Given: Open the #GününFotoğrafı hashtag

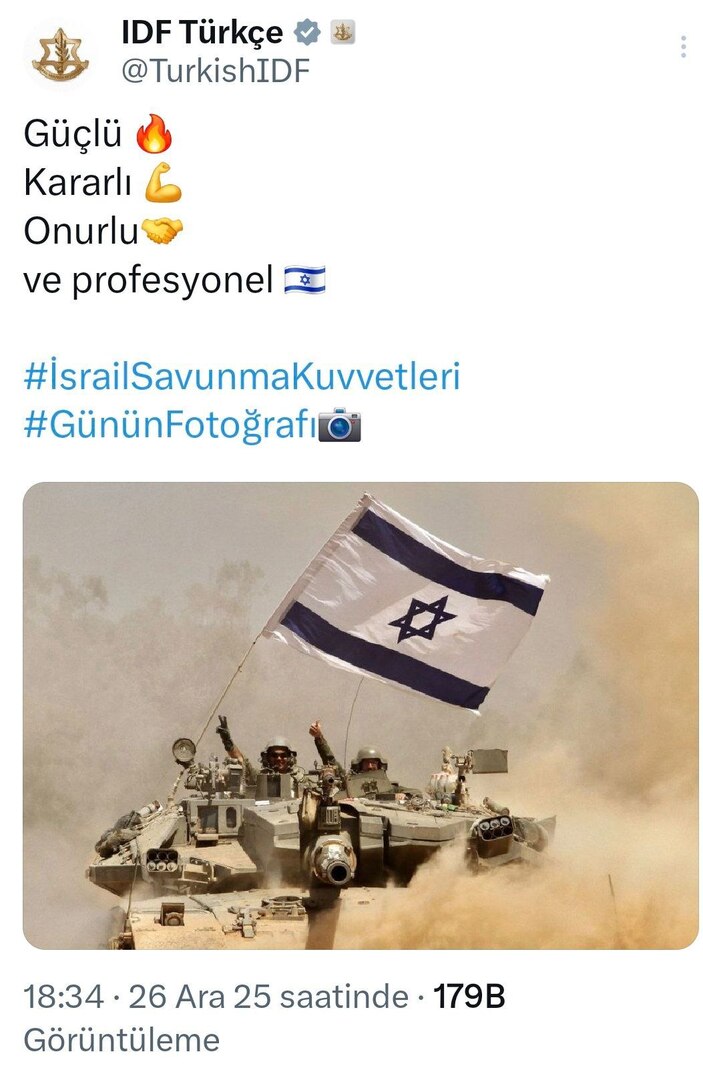Looking at the screenshot, I should pyautogui.click(x=169, y=424).
